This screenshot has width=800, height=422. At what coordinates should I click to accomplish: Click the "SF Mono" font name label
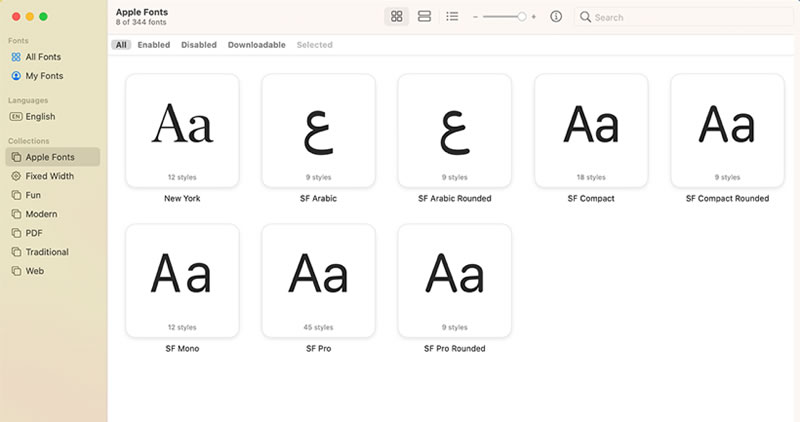(182, 349)
